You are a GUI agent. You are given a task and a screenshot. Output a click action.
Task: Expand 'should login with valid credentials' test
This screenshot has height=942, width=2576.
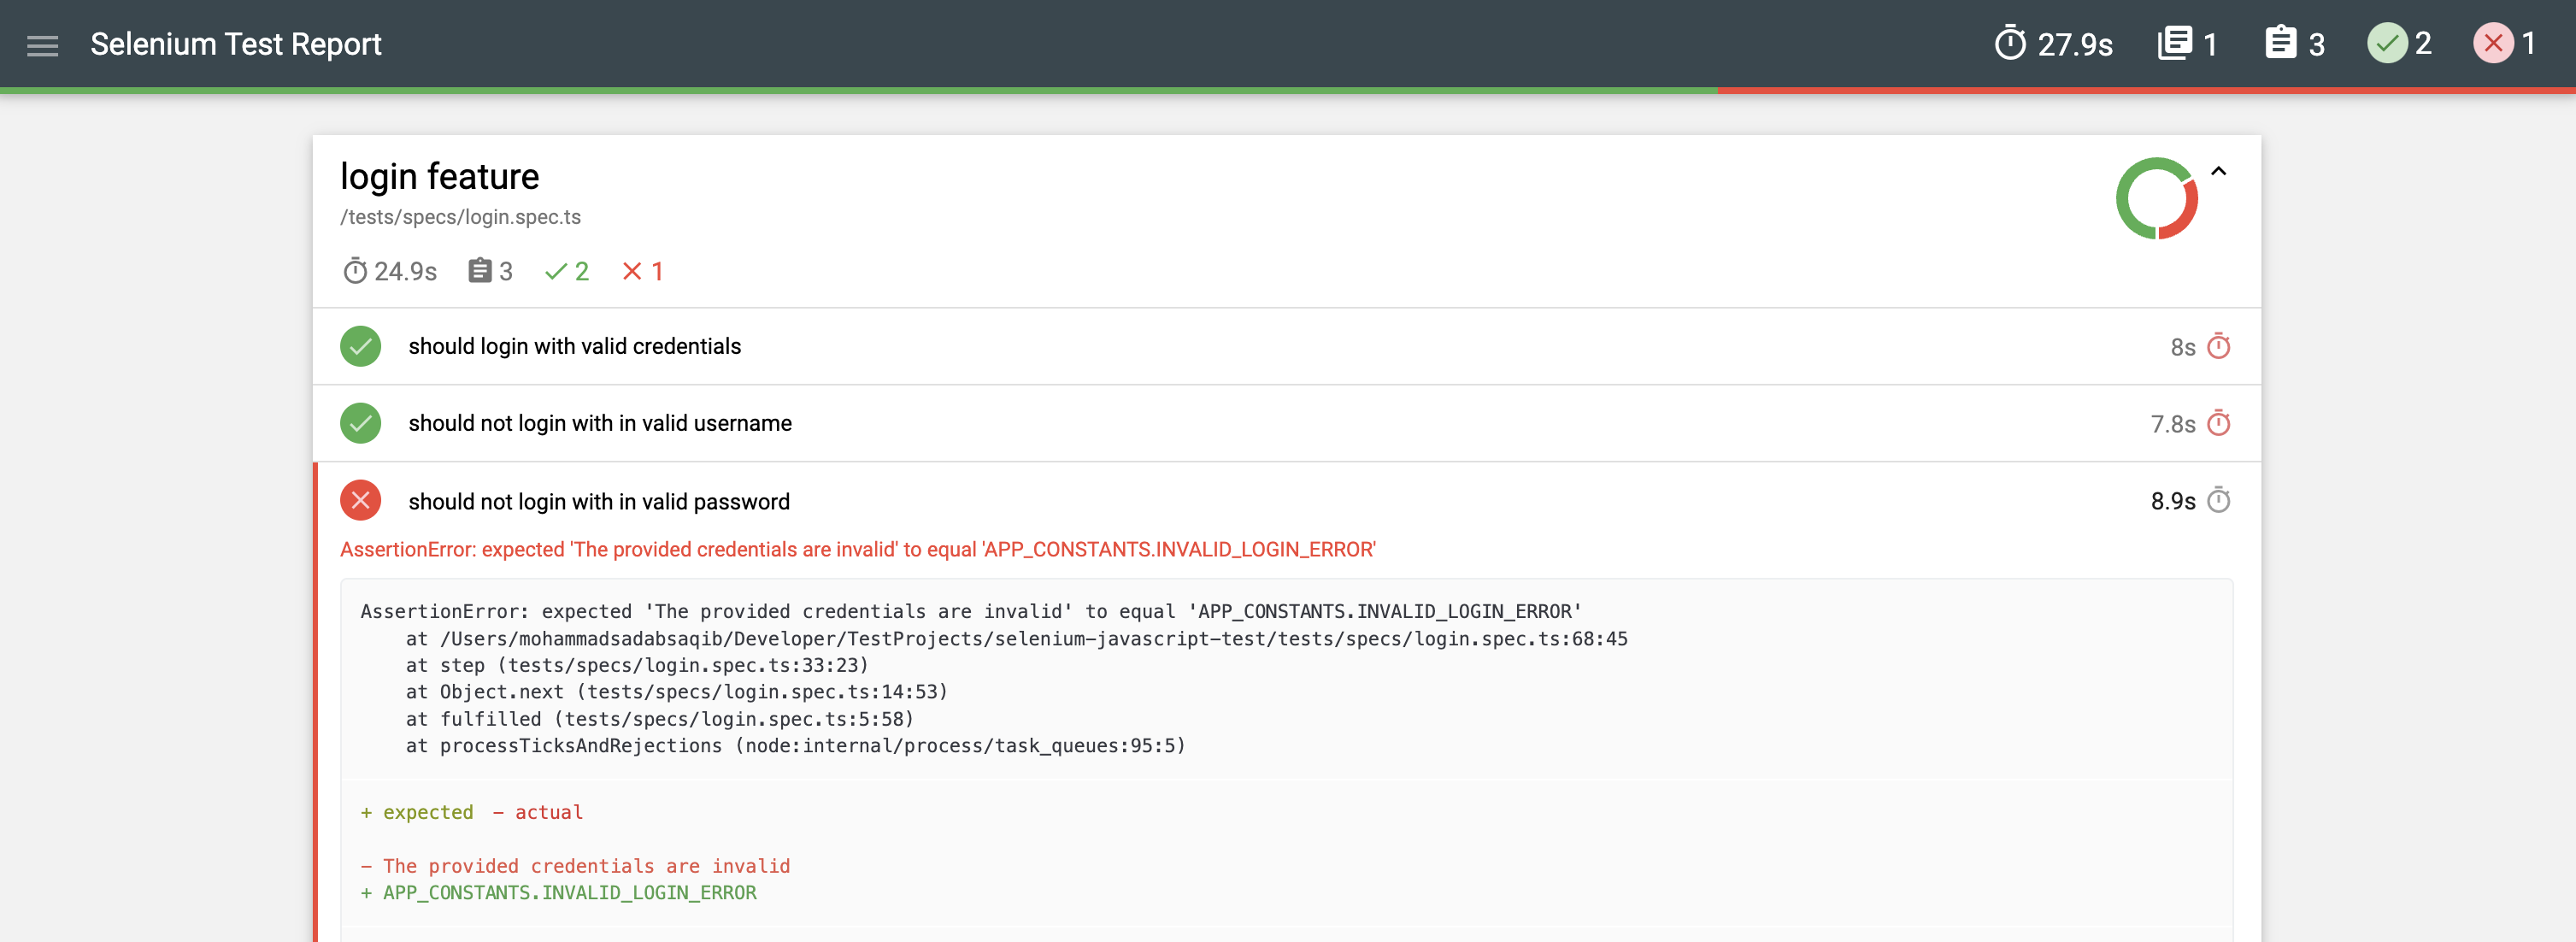(1286, 346)
